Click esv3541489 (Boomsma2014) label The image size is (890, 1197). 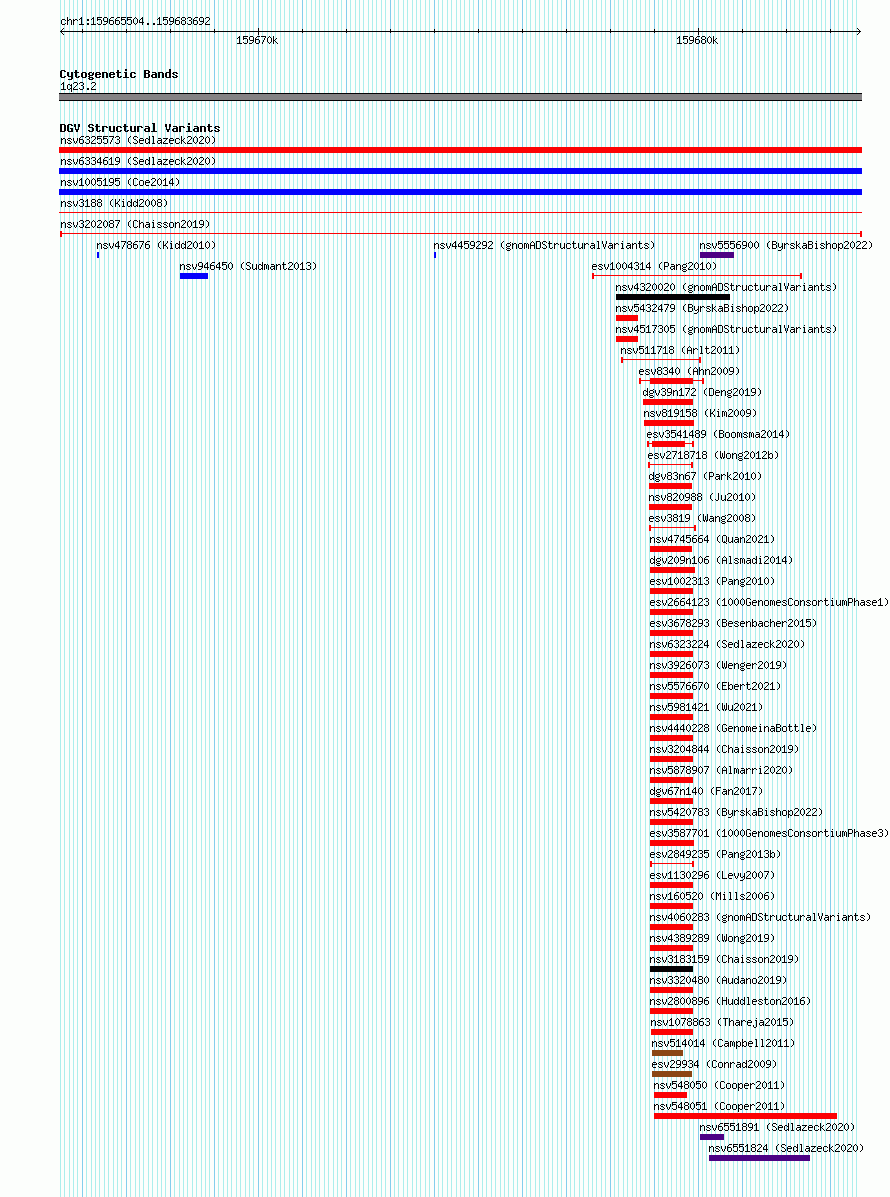click(x=718, y=434)
